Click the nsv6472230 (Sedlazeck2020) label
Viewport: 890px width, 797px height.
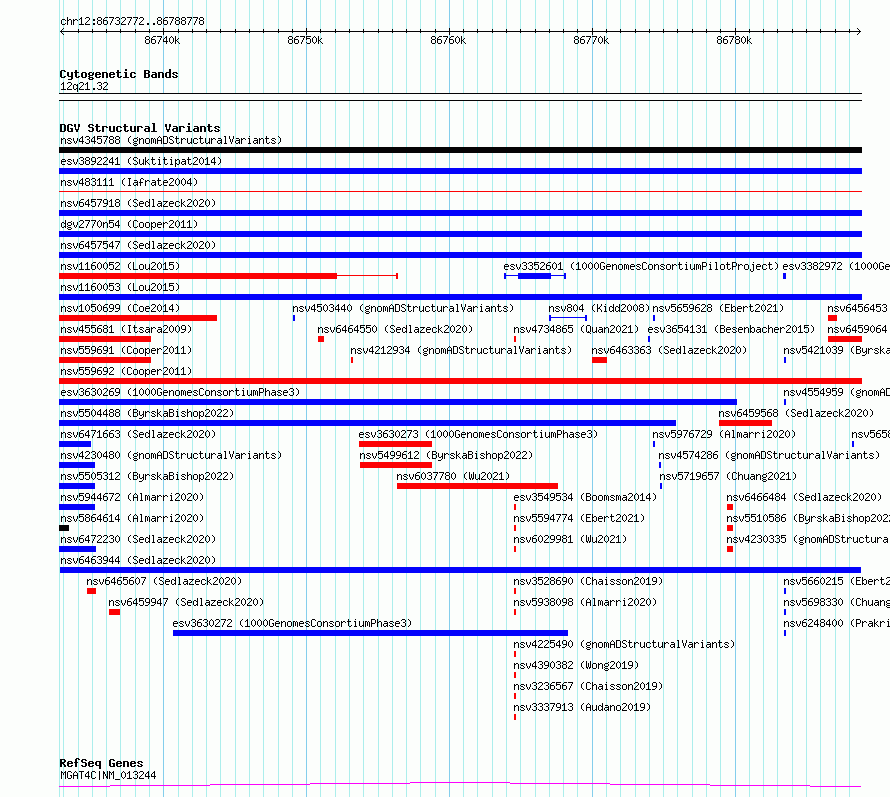[x=138, y=539]
